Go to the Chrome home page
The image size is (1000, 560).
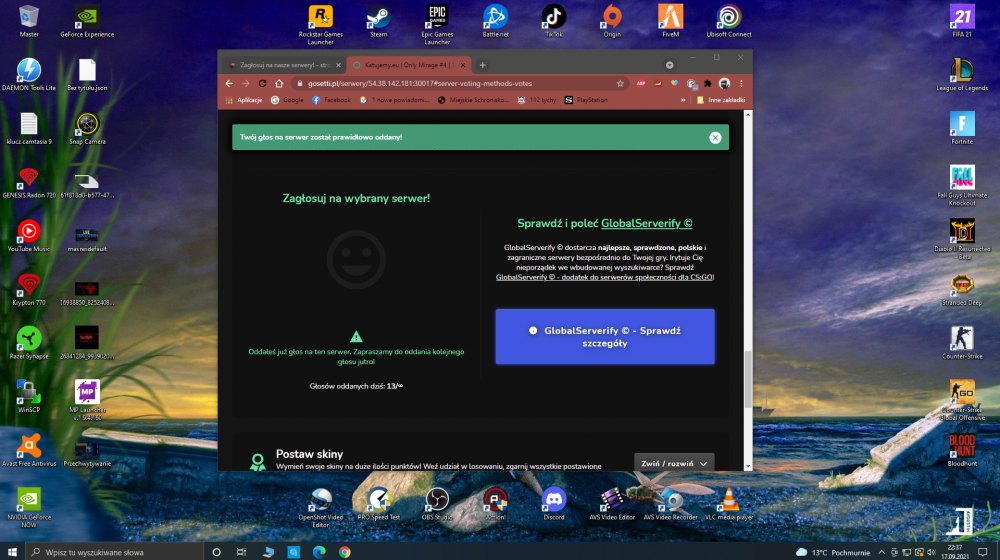tap(279, 84)
